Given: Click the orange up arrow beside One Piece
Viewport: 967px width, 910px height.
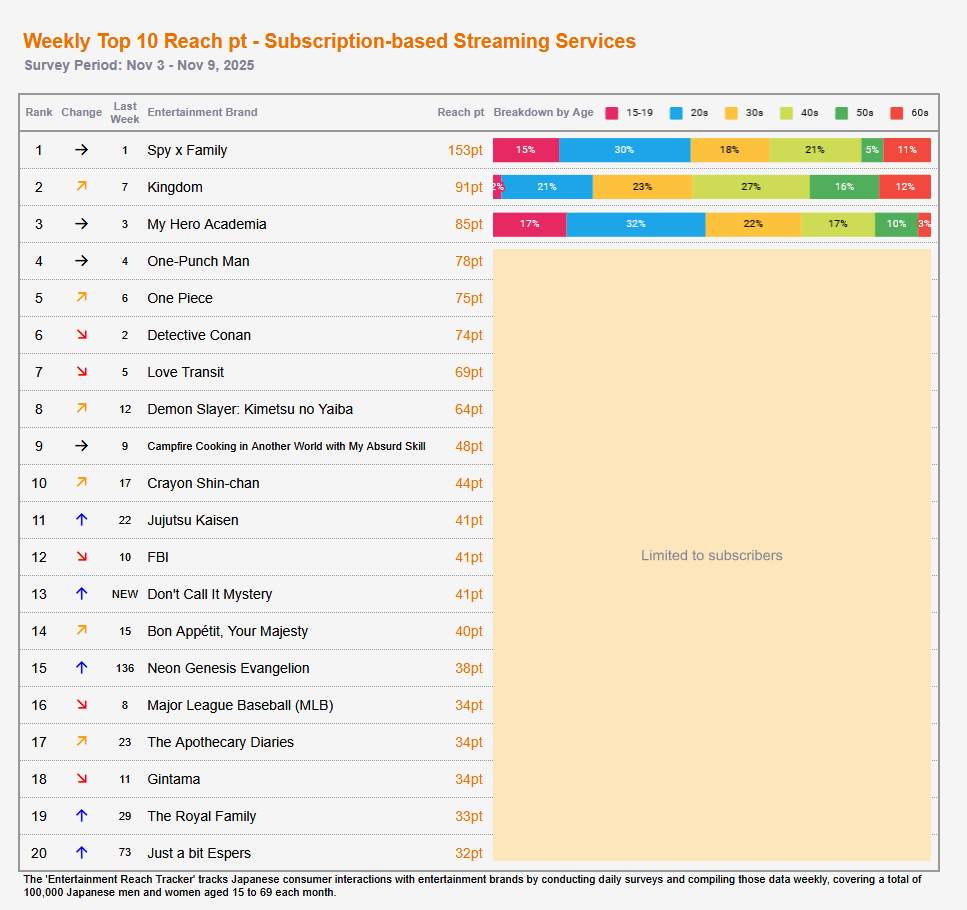Looking at the screenshot, I should 81,297.
